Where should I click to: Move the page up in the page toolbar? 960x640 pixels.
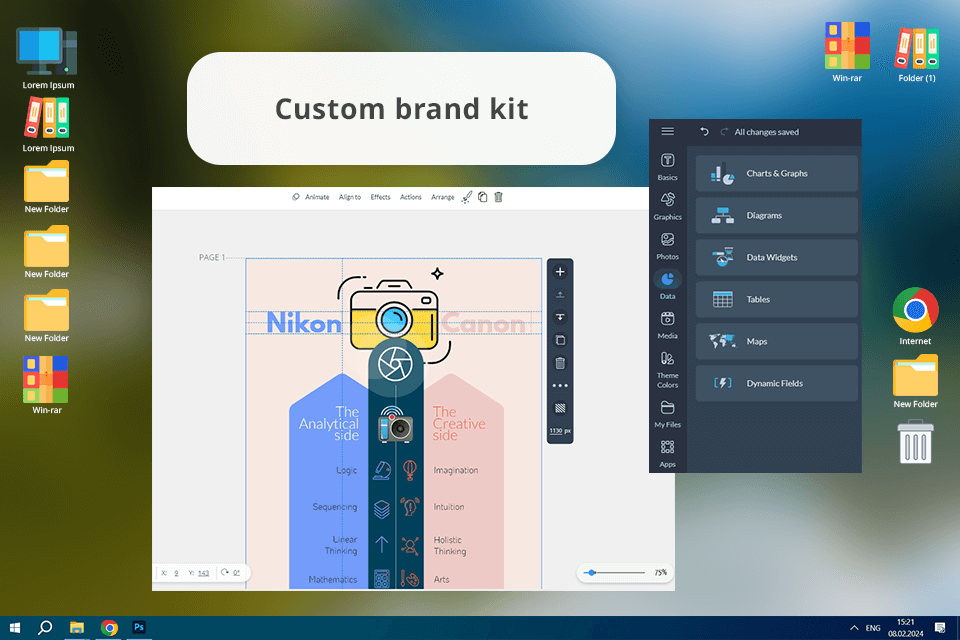click(x=560, y=295)
